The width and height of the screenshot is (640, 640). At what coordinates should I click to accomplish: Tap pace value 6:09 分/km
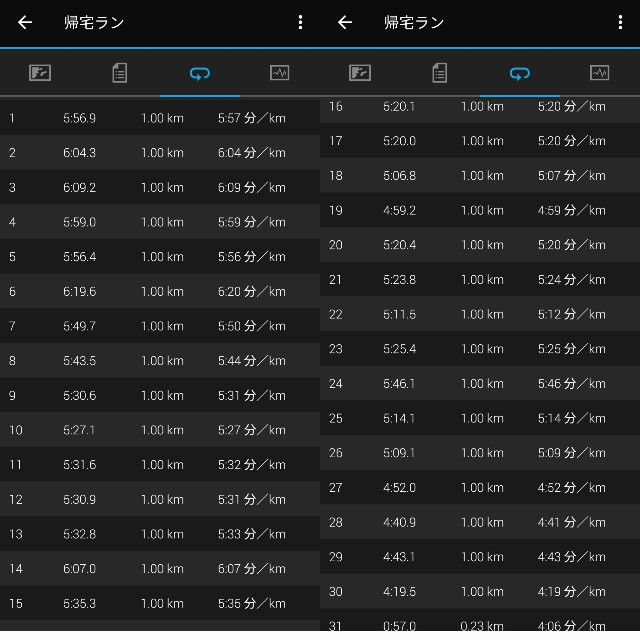[252, 187]
